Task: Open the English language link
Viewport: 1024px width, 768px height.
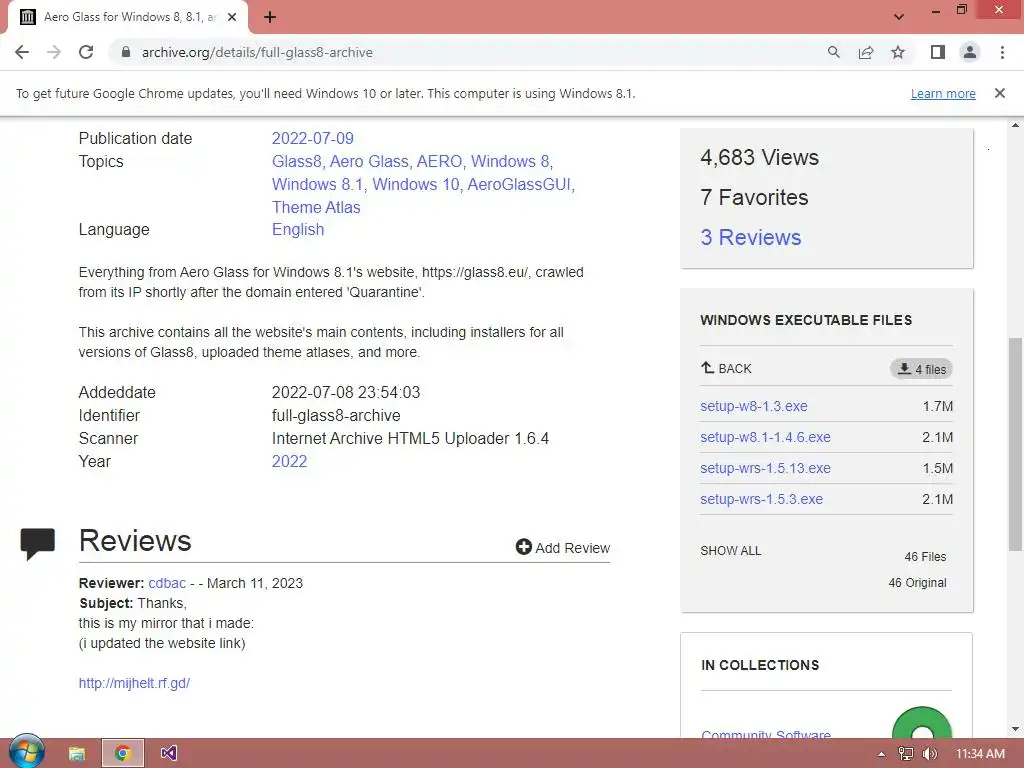Action: click(x=298, y=229)
